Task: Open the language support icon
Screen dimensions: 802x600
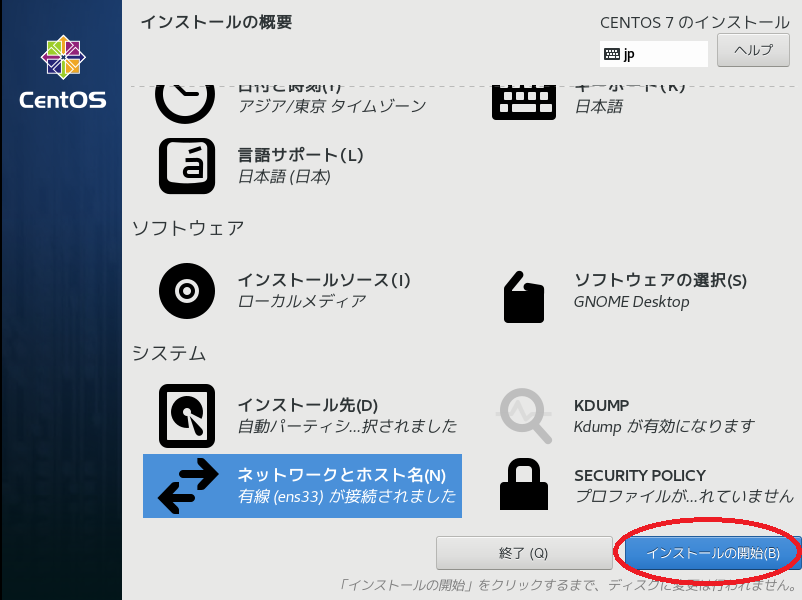Action: [x=187, y=166]
